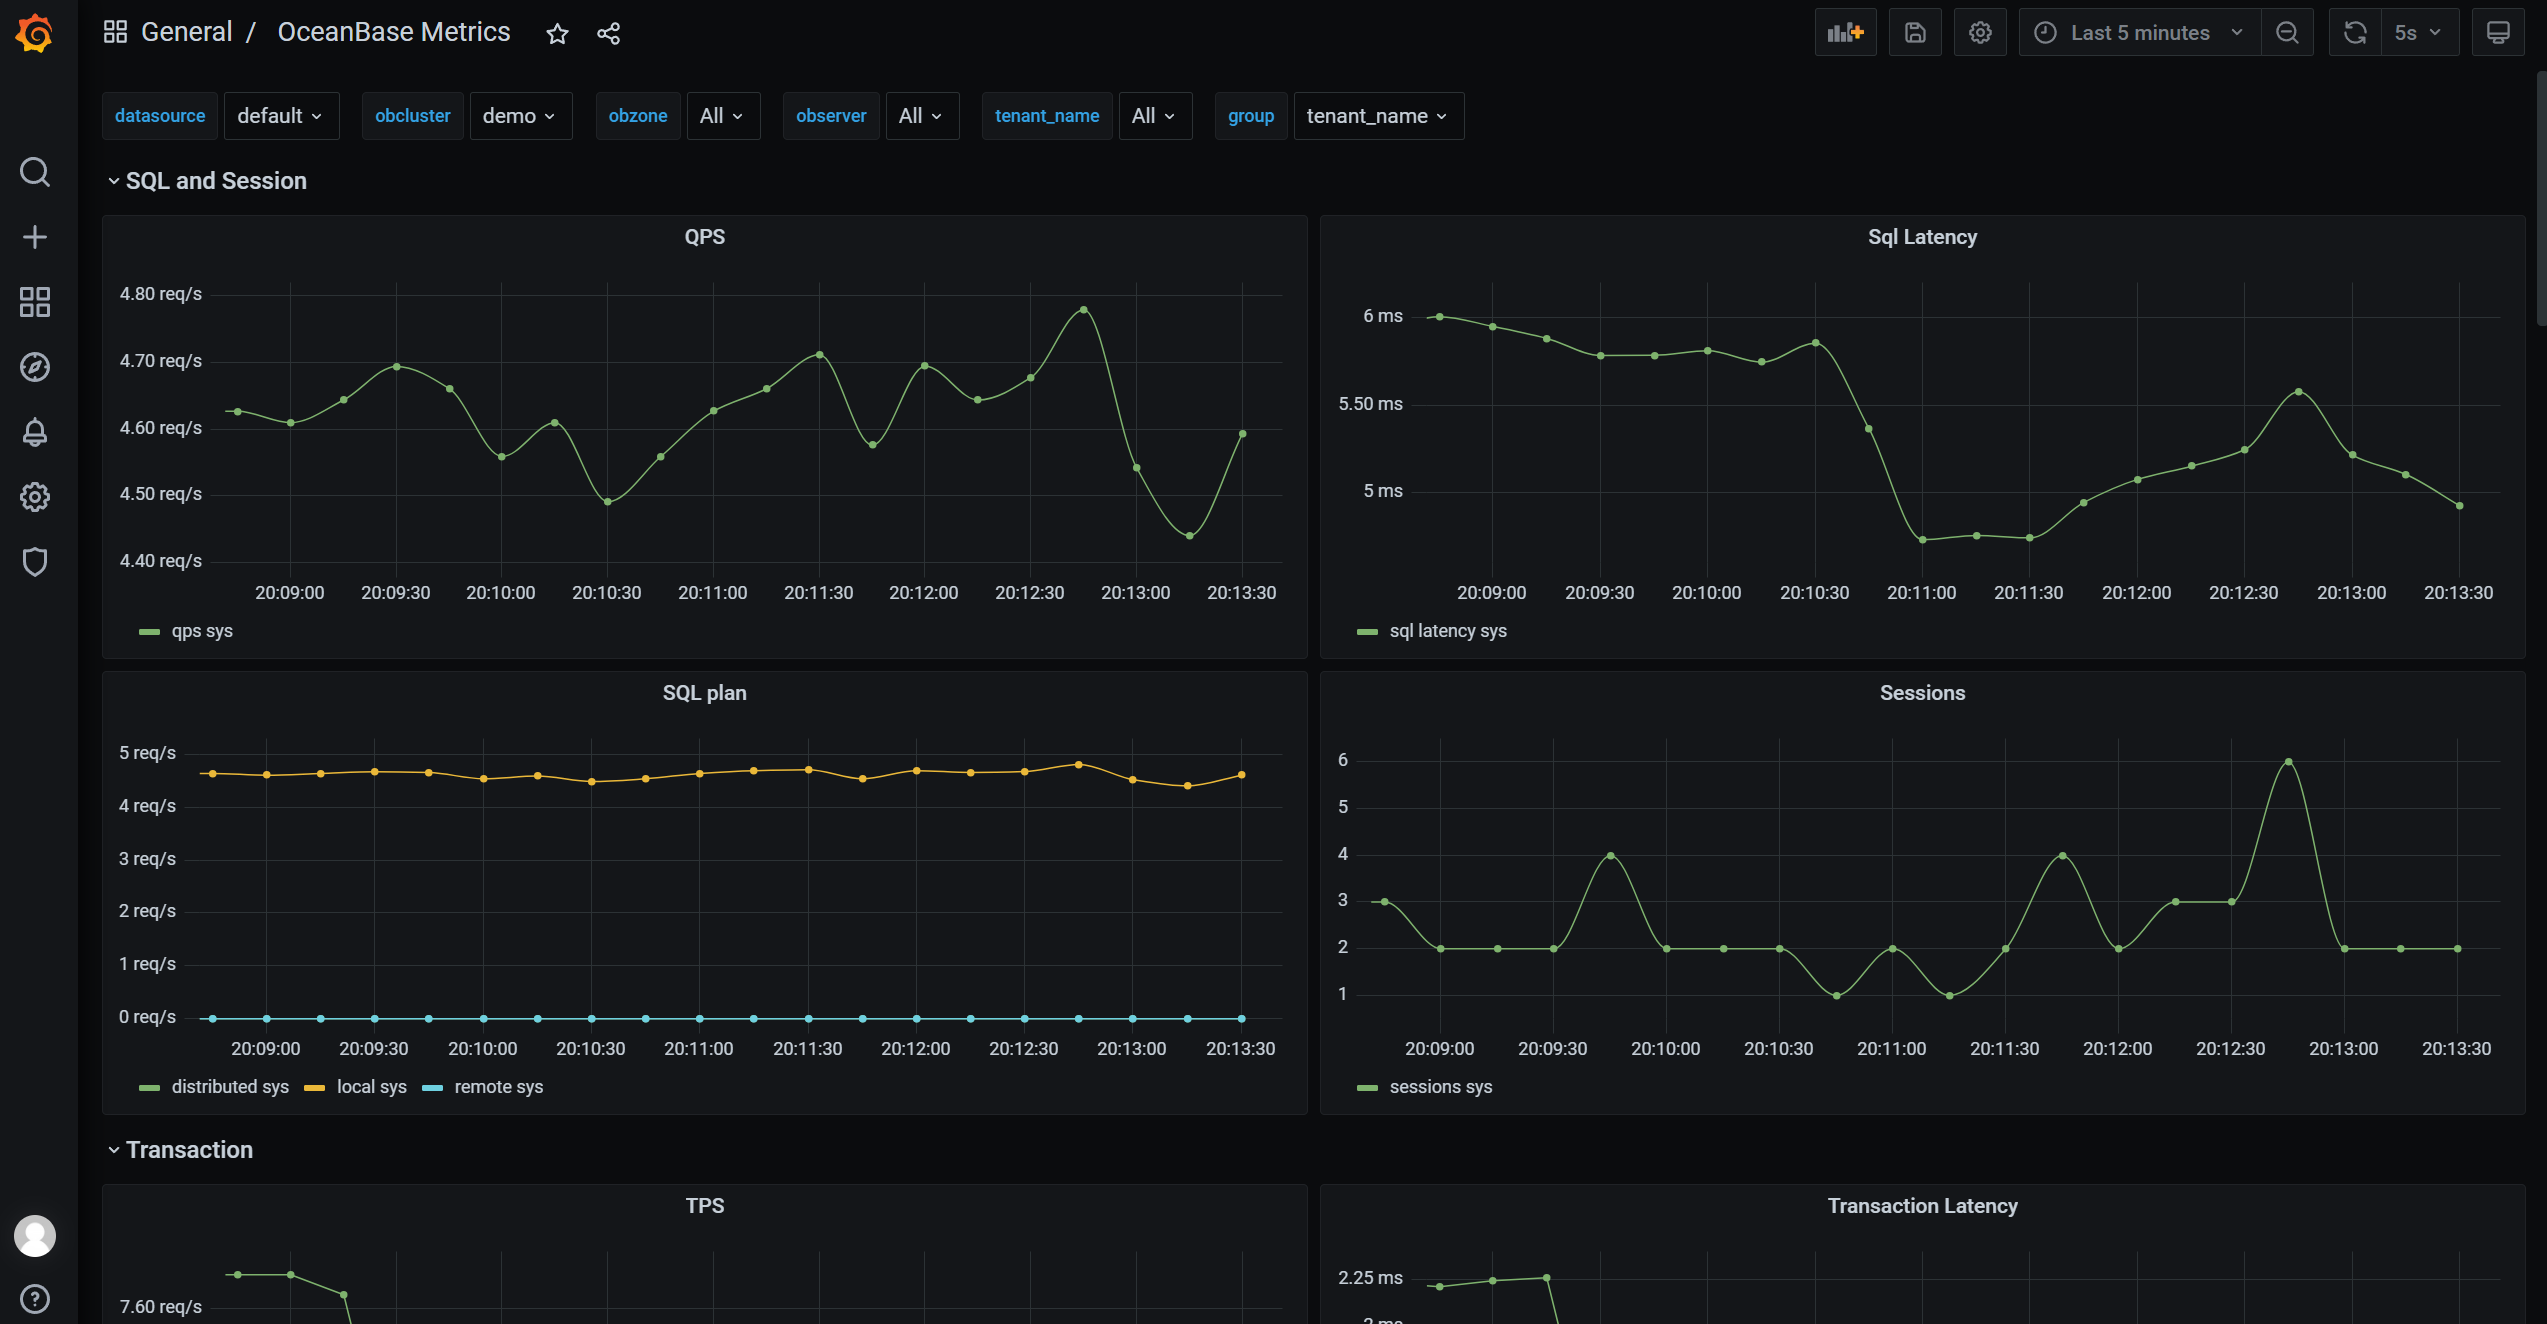Zoom out the time range
The width and height of the screenshot is (2547, 1324).
tap(2287, 33)
